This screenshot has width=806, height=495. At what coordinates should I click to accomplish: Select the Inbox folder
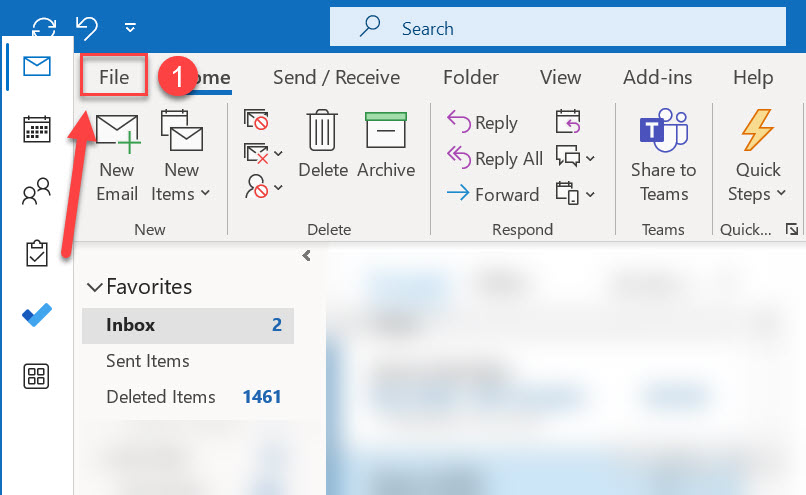pyautogui.click(x=188, y=325)
